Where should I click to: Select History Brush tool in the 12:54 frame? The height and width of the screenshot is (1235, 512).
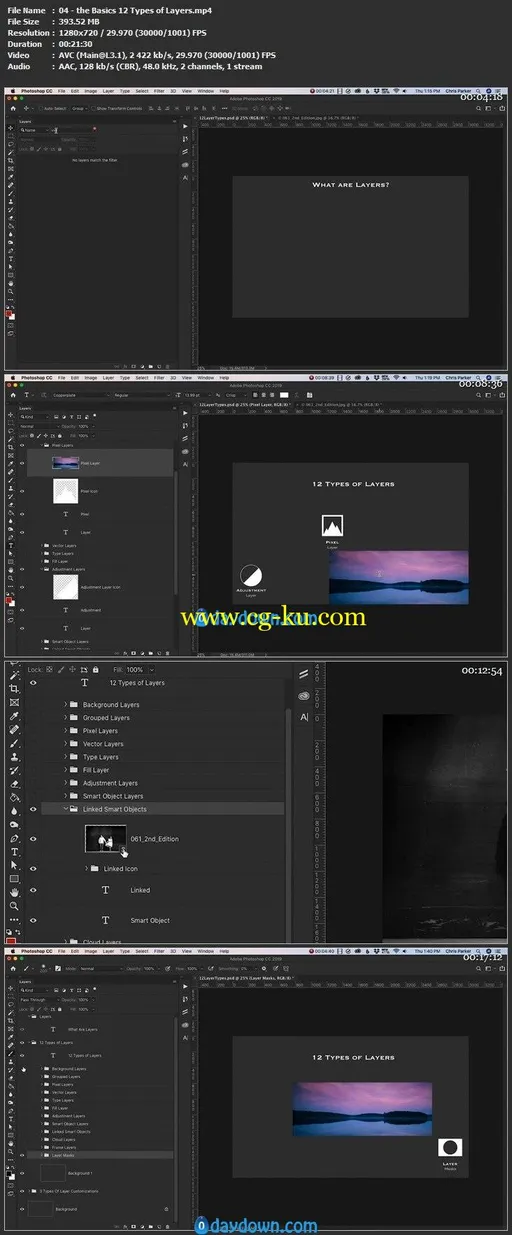click(x=14, y=771)
